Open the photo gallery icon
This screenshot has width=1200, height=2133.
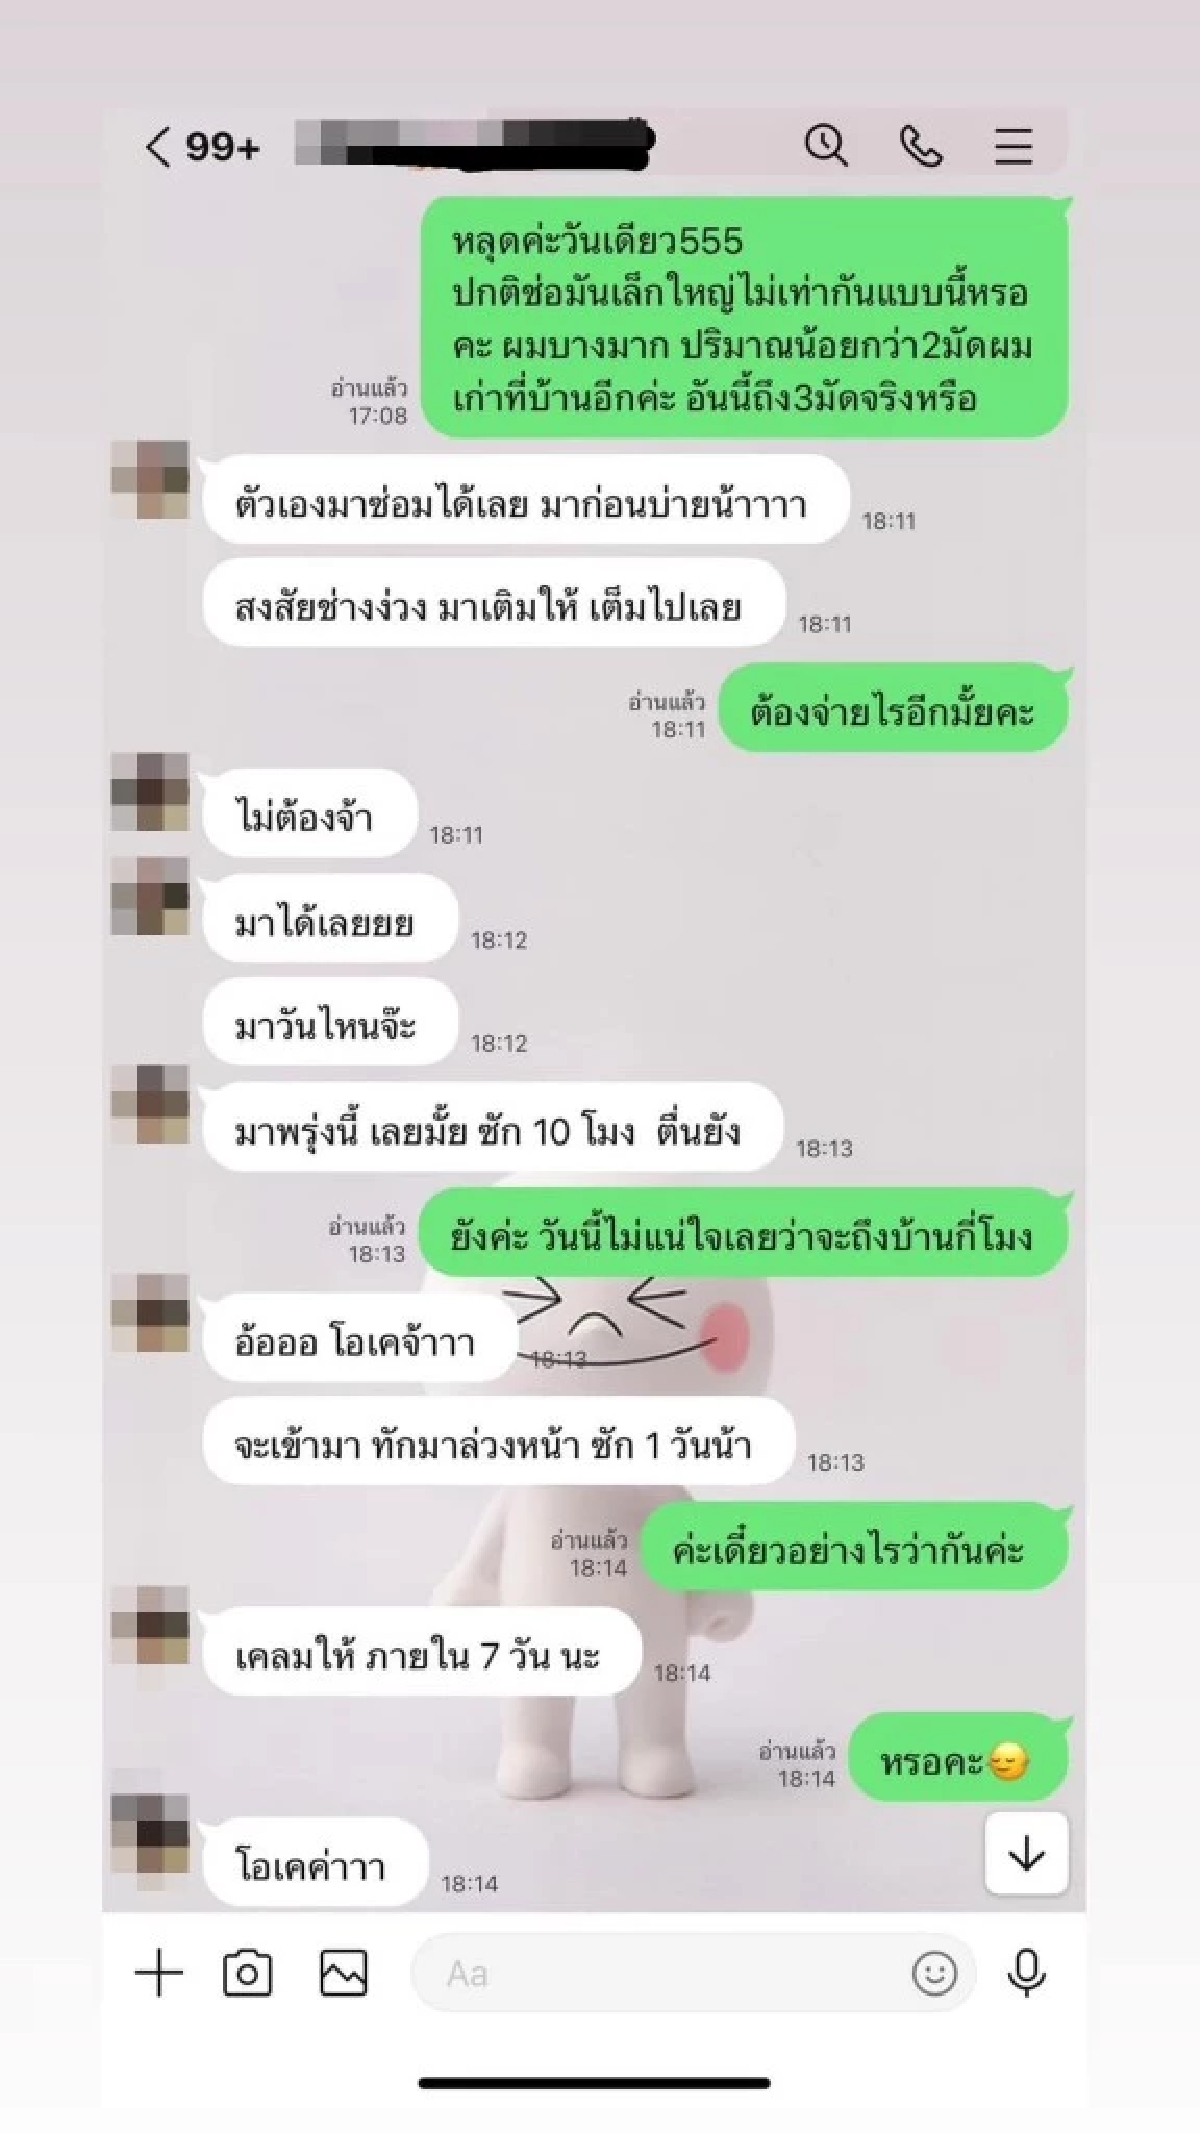click(x=343, y=1974)
